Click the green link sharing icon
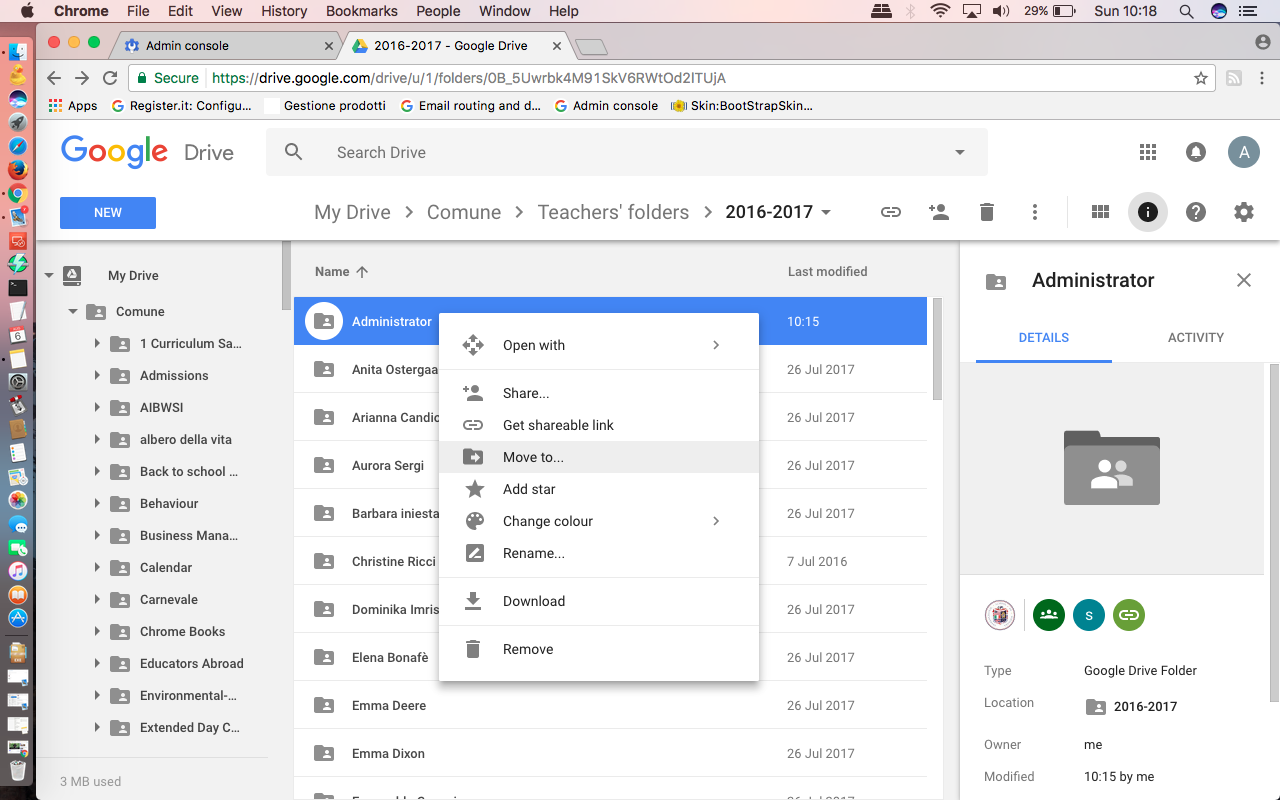This screenshot has width=1280, height=800. (x=1128, y=615)
